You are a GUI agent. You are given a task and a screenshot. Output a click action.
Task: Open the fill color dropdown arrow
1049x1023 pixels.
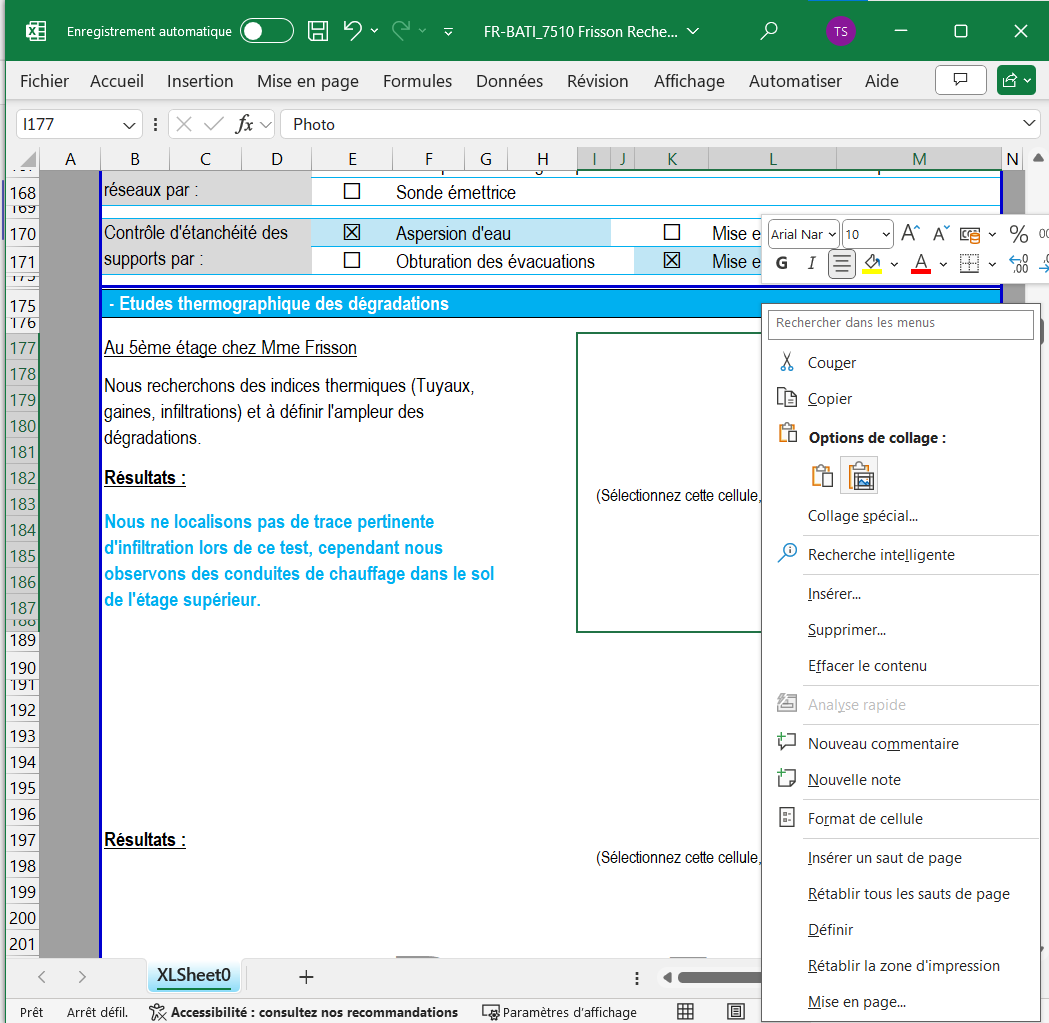pyautogui.click(x=894, y=264)
